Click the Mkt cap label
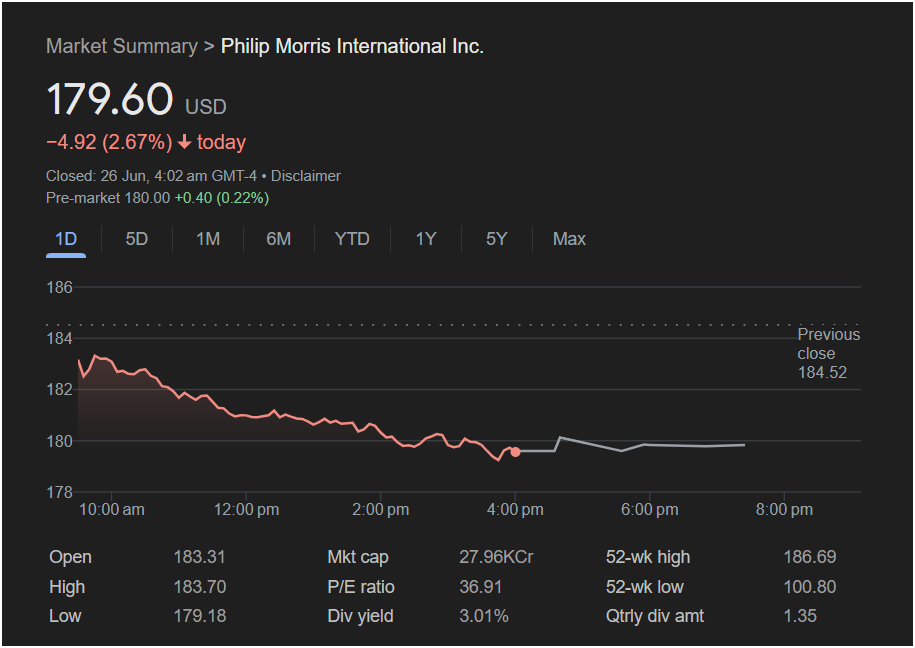This screenshot has width=915, height=648. point(358,557)
